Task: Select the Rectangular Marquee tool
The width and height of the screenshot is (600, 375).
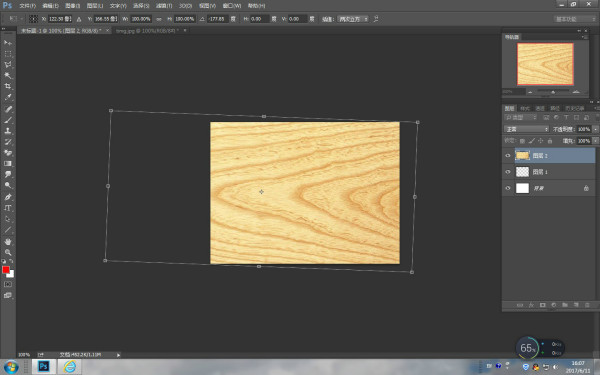Action: point(8,54)
